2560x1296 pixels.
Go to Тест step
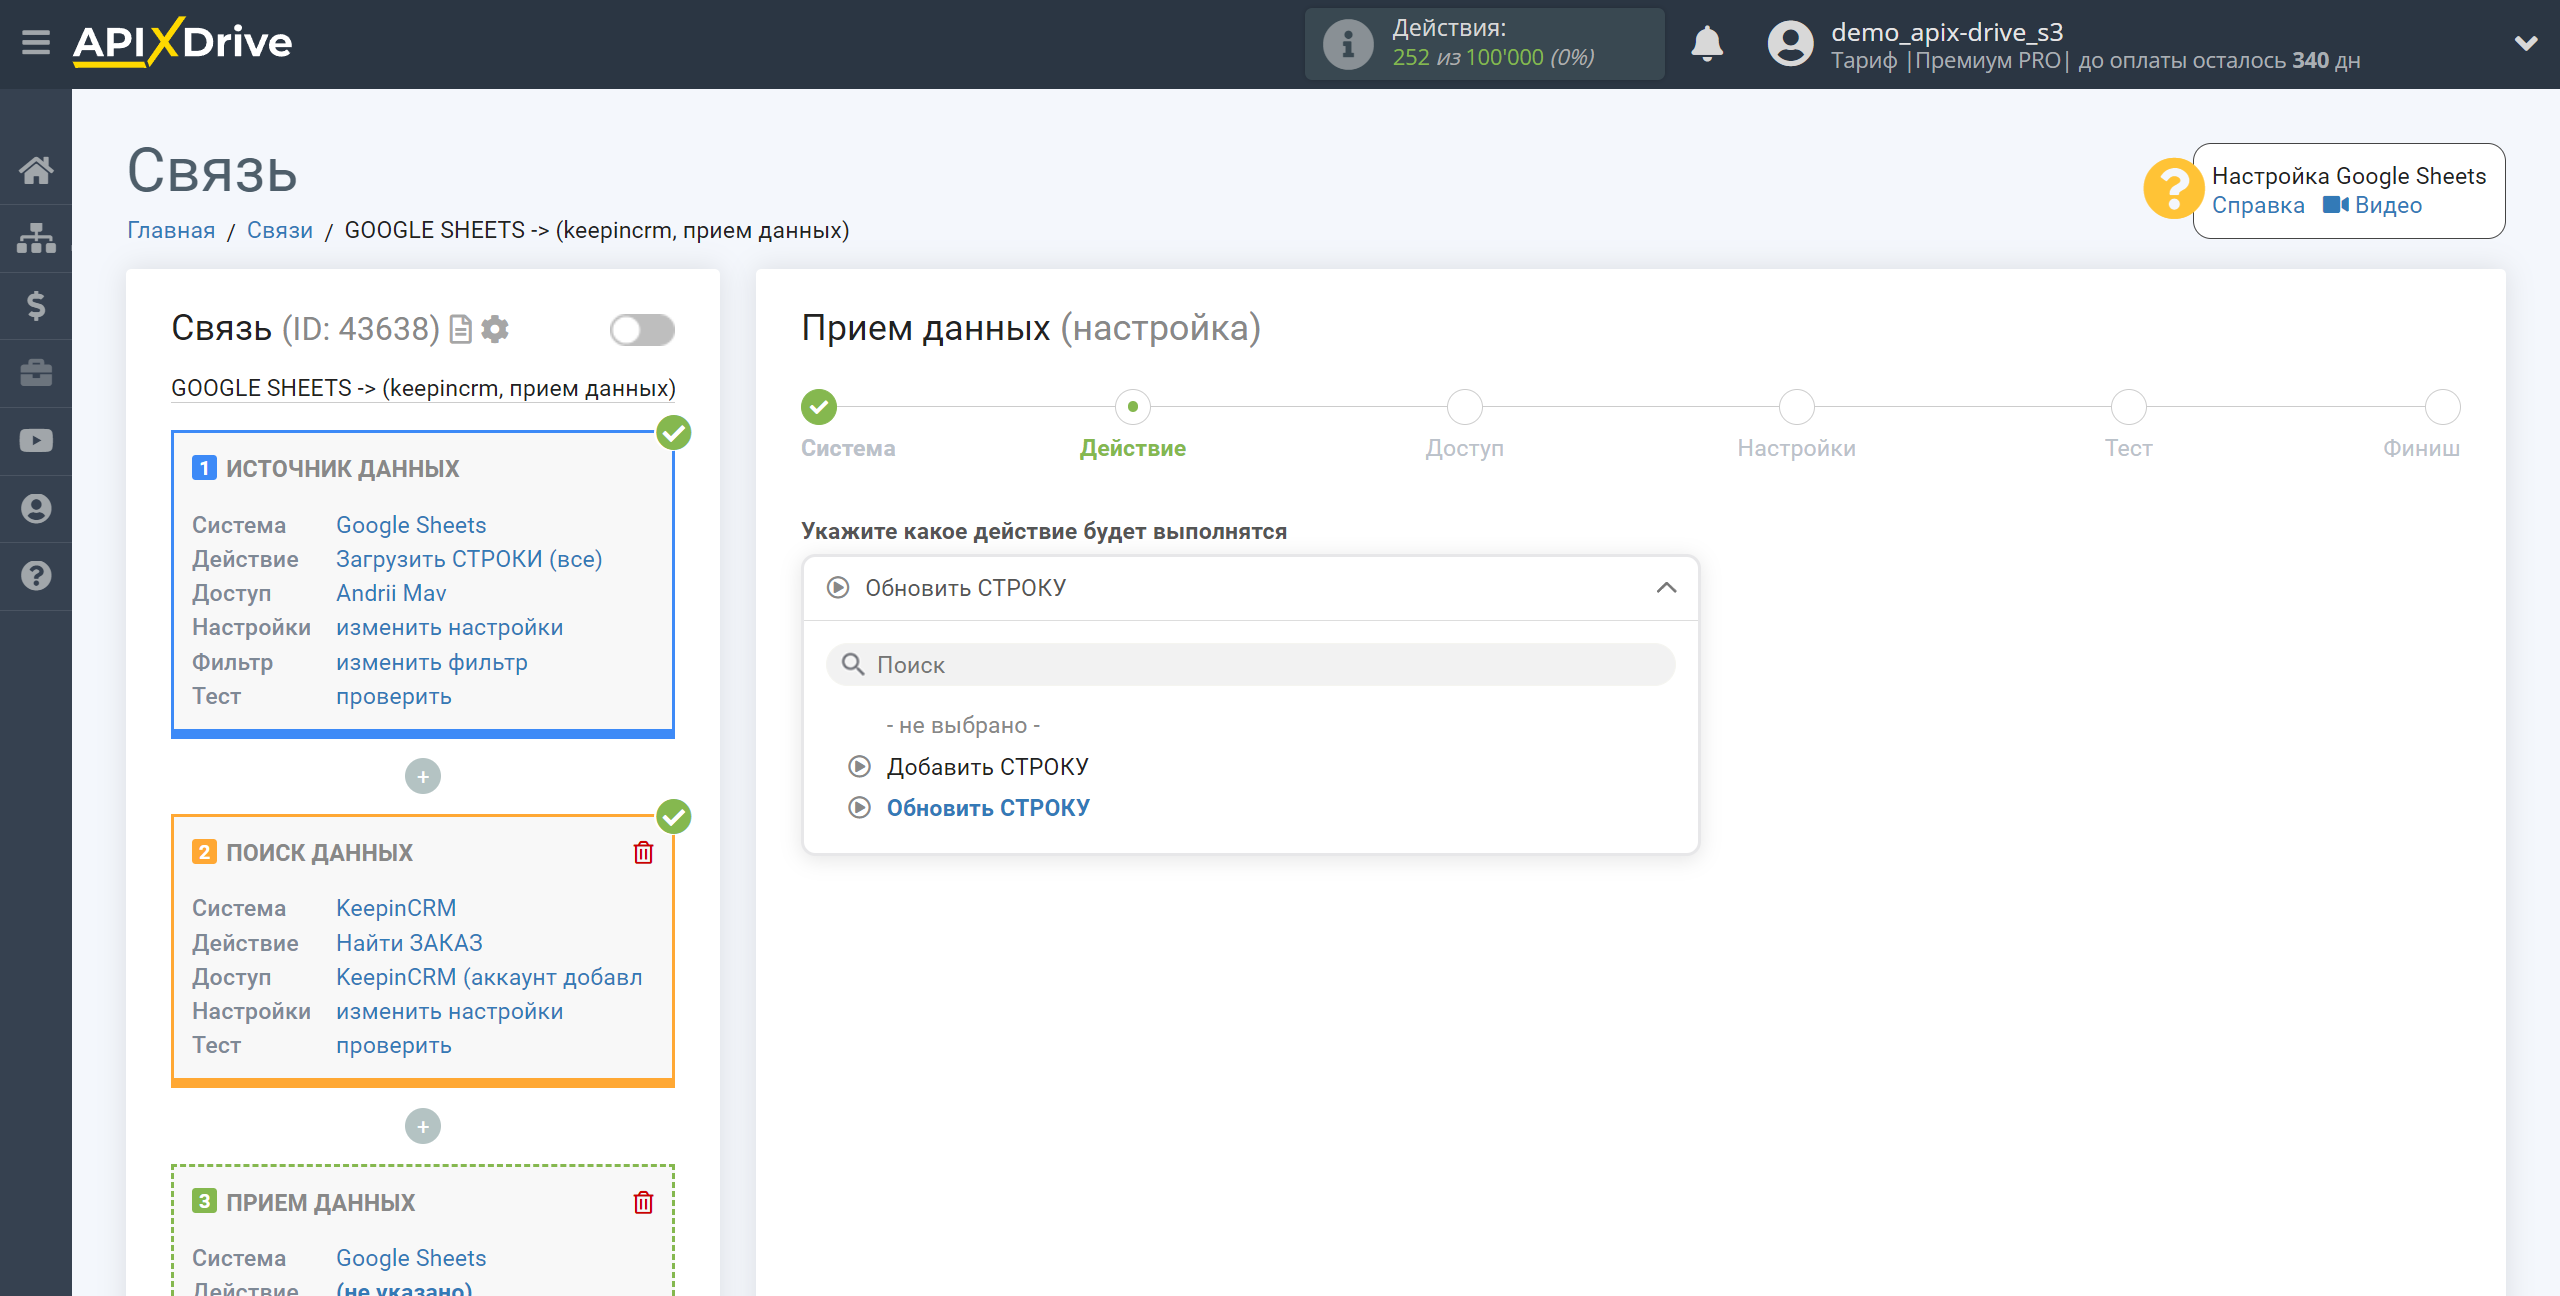coord(2129,407)
